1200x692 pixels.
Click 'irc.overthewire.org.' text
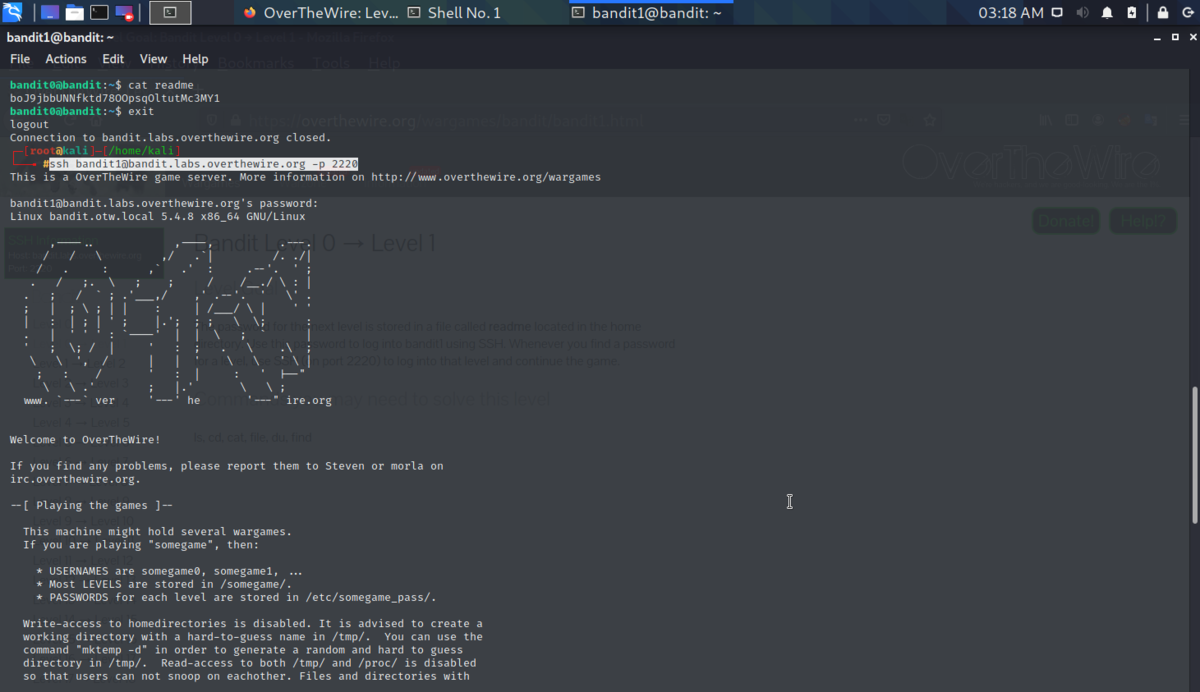pyautogui.click(x=75, y=479)
